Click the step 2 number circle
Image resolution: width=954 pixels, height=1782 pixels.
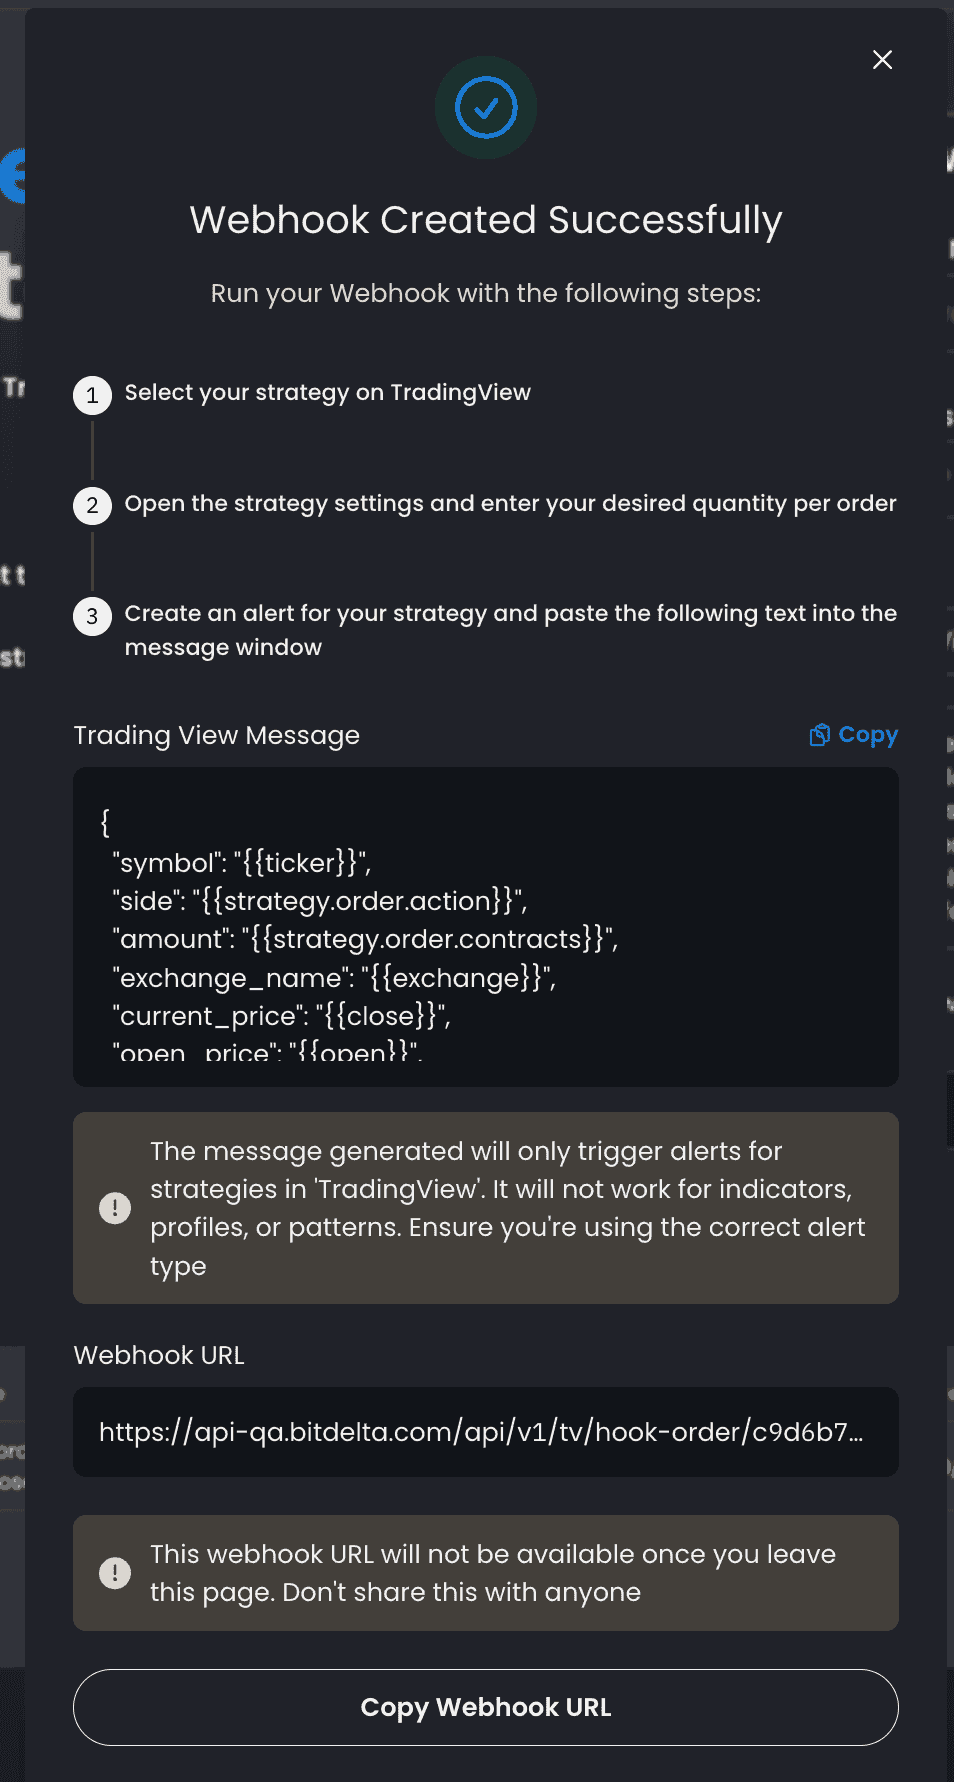(92, 505)
